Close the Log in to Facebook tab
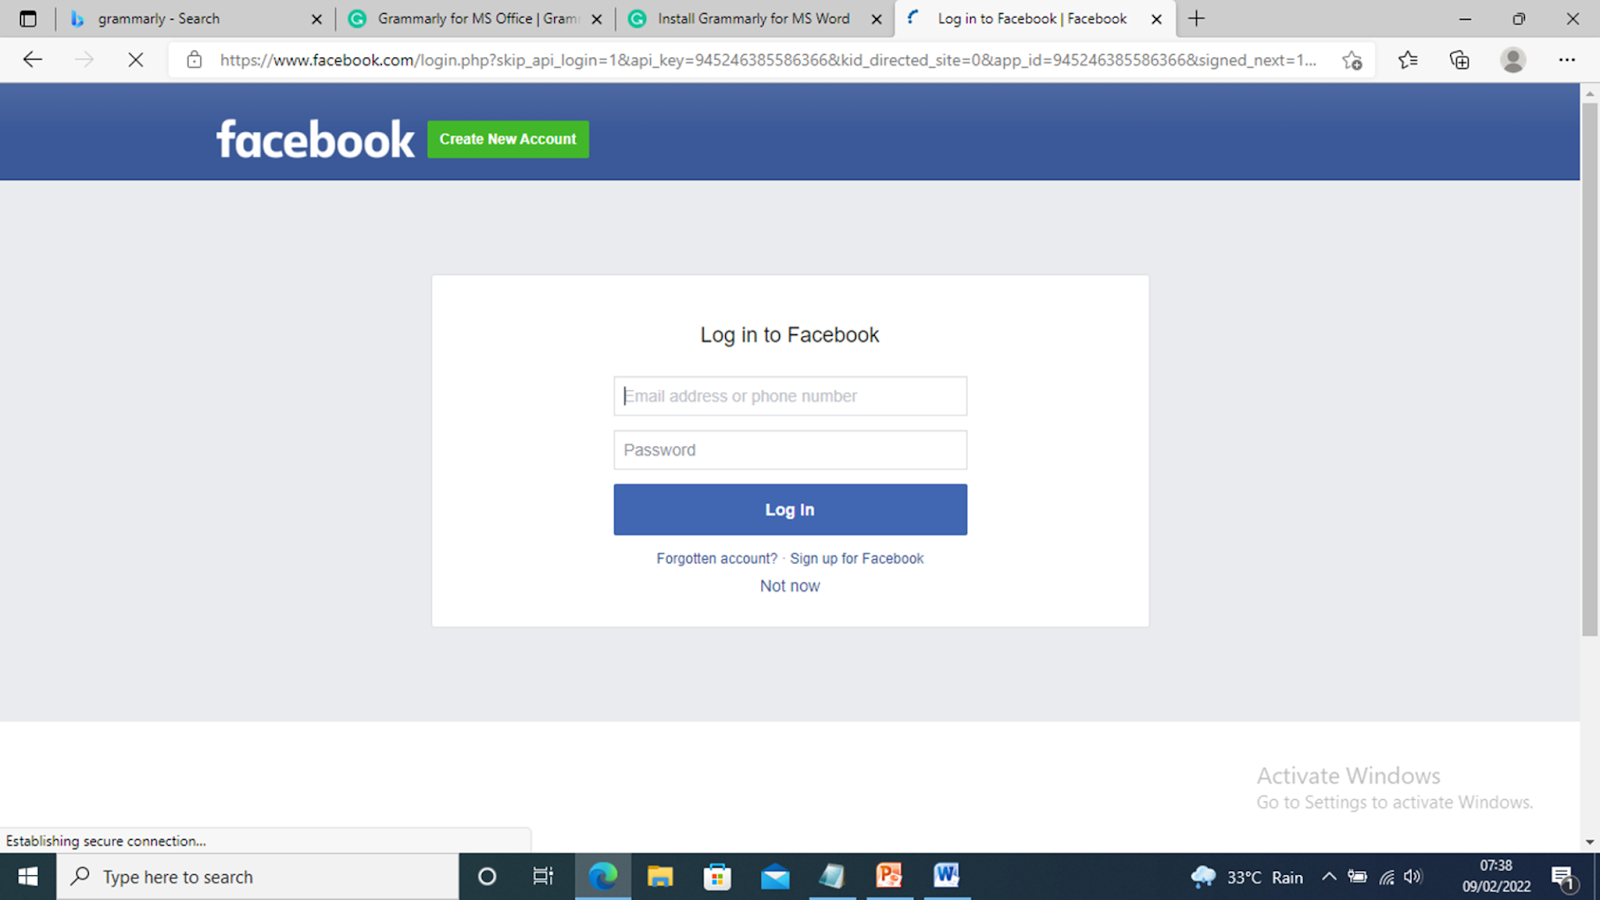 click(x=1157, y=19)
